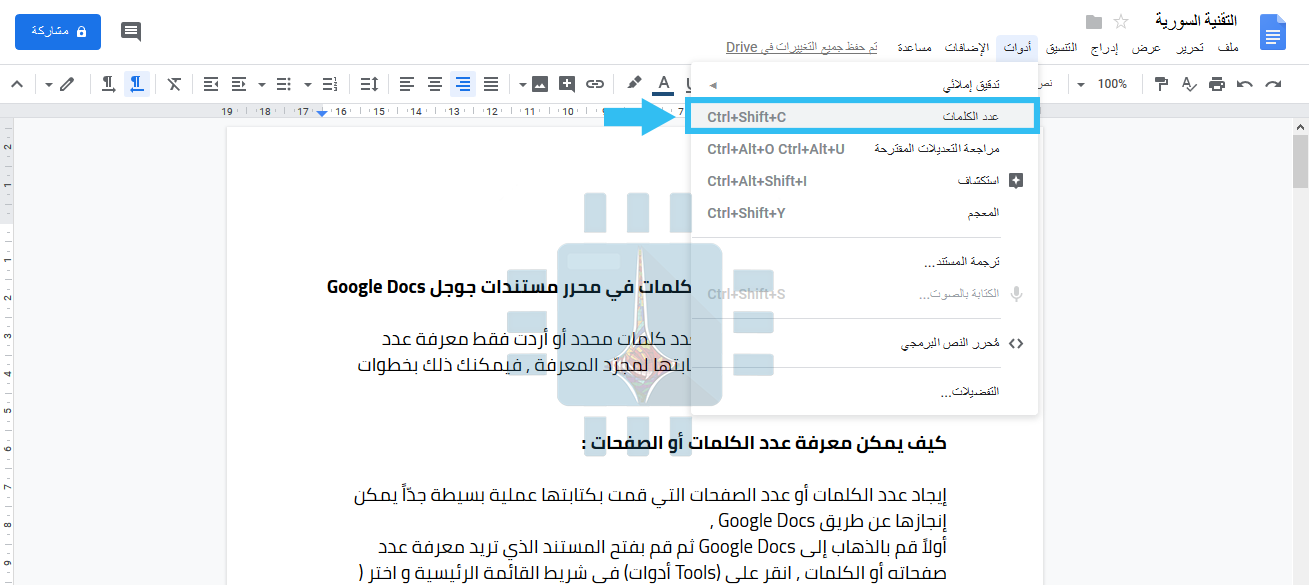Click the increase indent icon
The image size is (1309, 585).
pos(211,84)
